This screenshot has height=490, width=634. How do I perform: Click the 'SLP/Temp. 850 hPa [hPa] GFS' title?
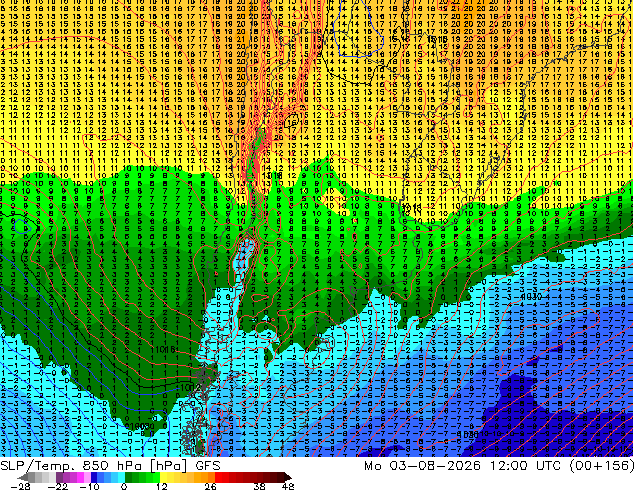coord(110,466)
